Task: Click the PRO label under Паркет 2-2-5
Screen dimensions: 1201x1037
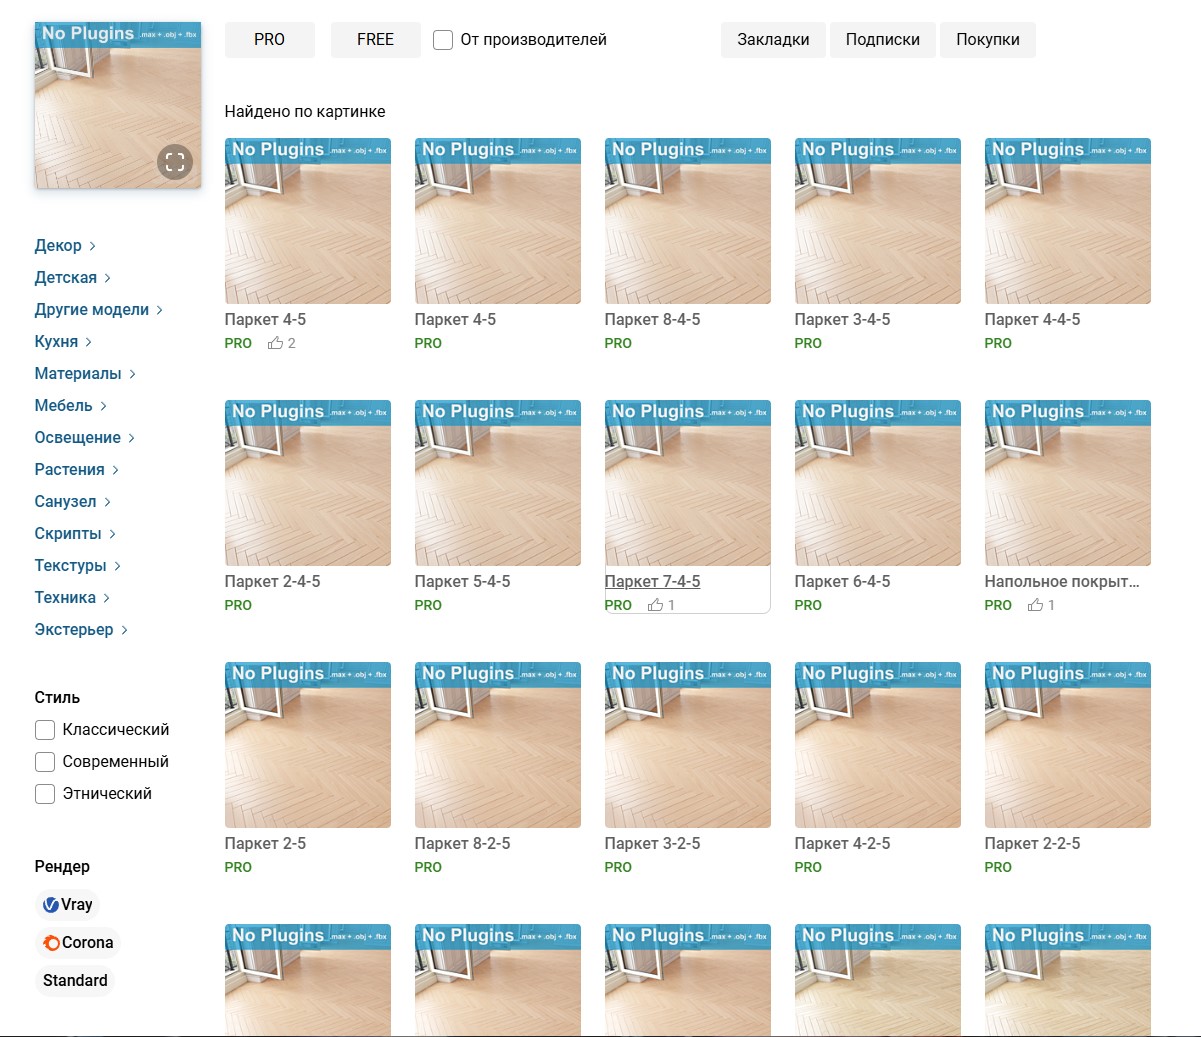Action: tap(999, 867)
